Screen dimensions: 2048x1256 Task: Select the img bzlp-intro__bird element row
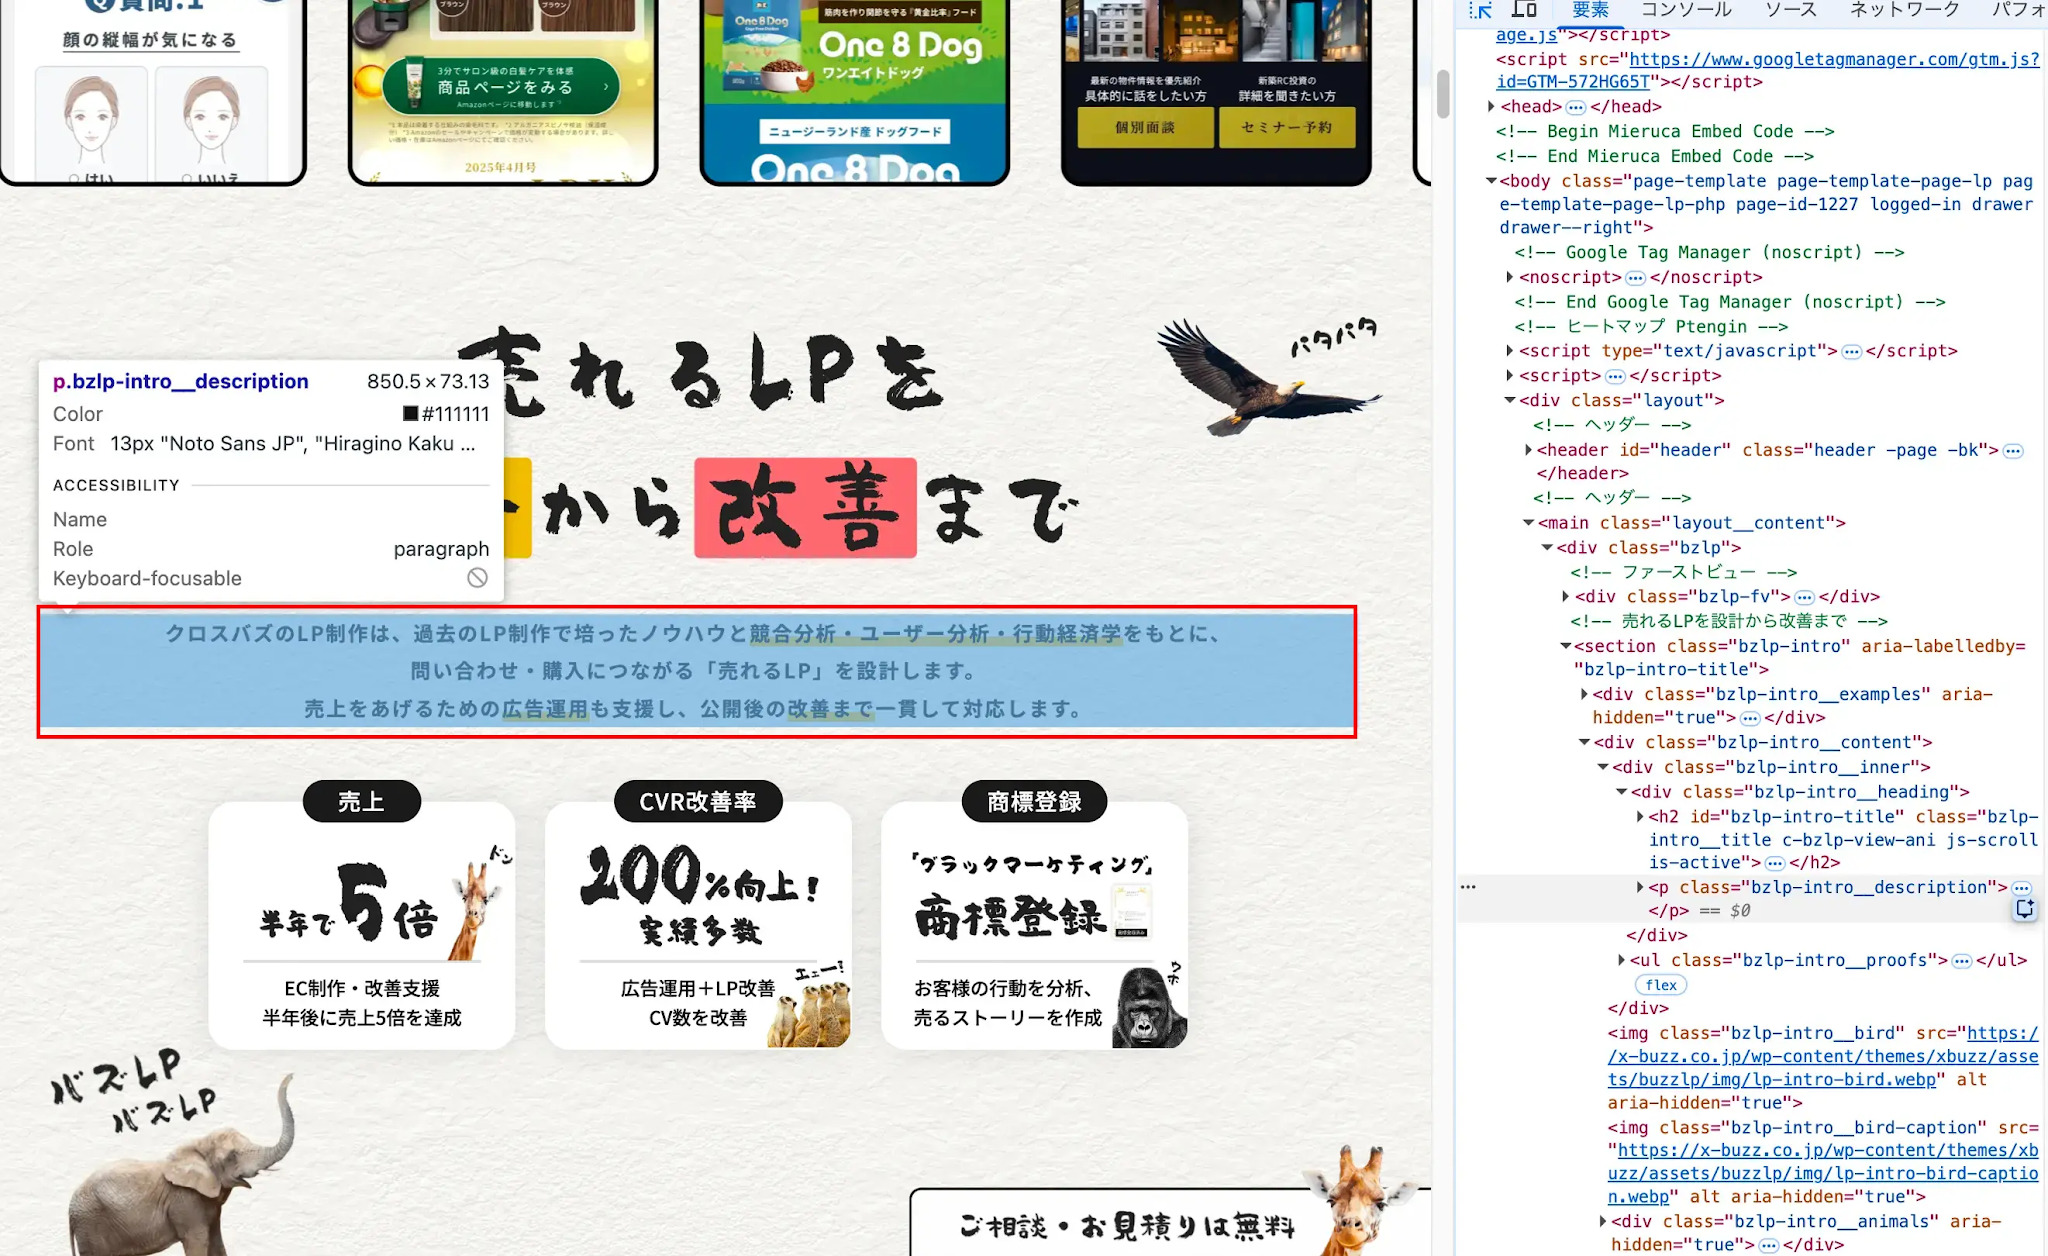tap(1823, 1068)
